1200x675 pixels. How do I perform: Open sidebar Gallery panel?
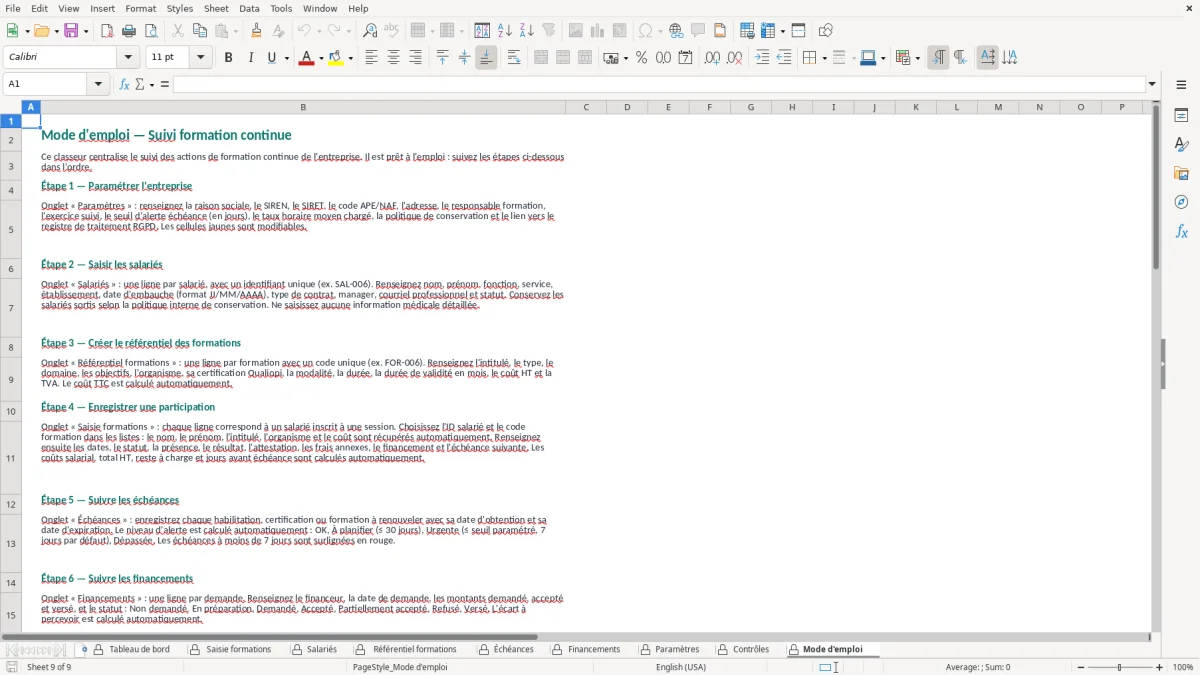click(1181, 173)
